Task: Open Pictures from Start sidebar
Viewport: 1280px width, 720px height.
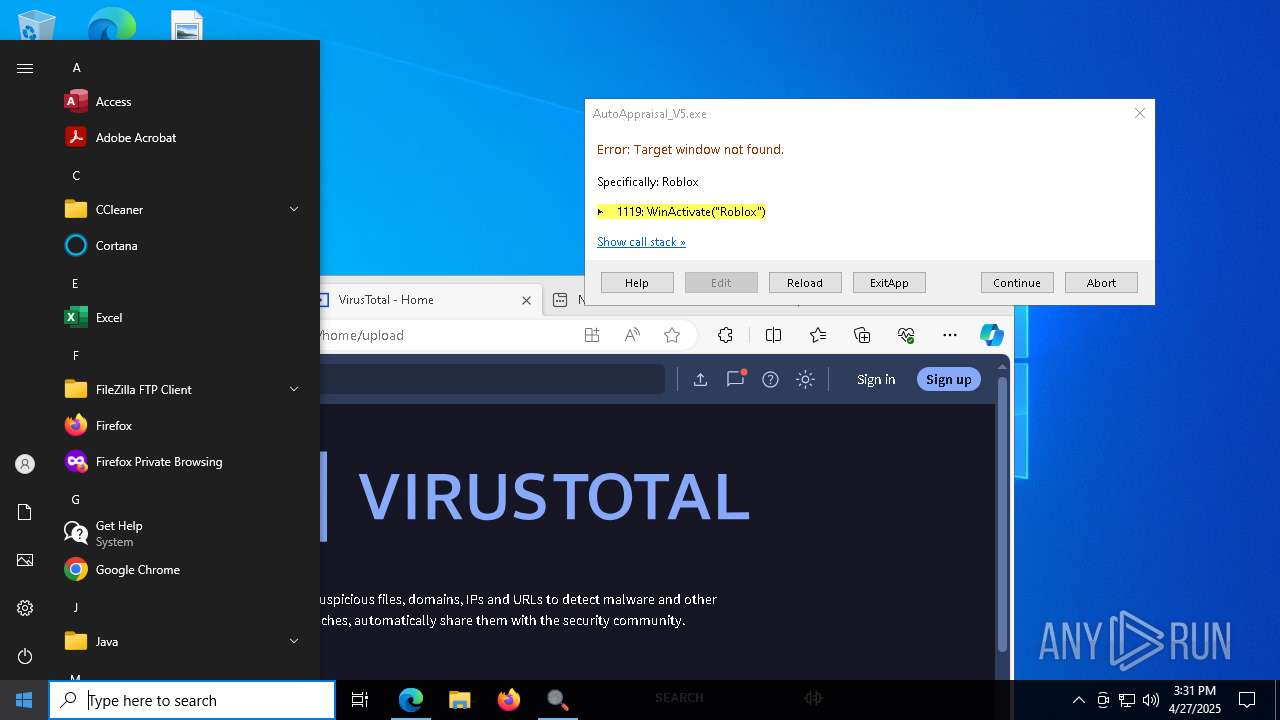Action: (25, 560)
